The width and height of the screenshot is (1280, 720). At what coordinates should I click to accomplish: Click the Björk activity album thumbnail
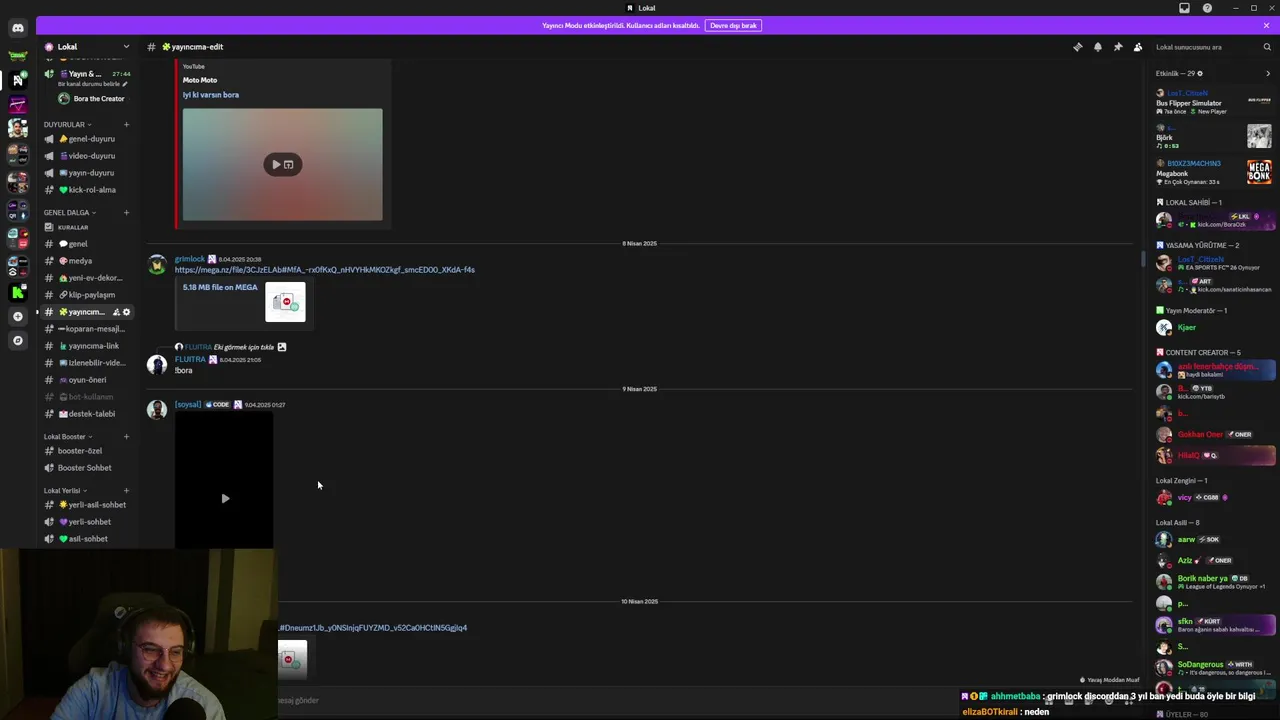pos(1259,135)
